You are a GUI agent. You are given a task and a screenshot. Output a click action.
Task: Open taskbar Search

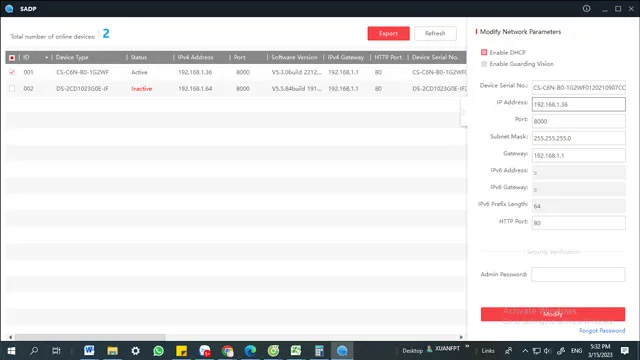[x=34, y=351]
